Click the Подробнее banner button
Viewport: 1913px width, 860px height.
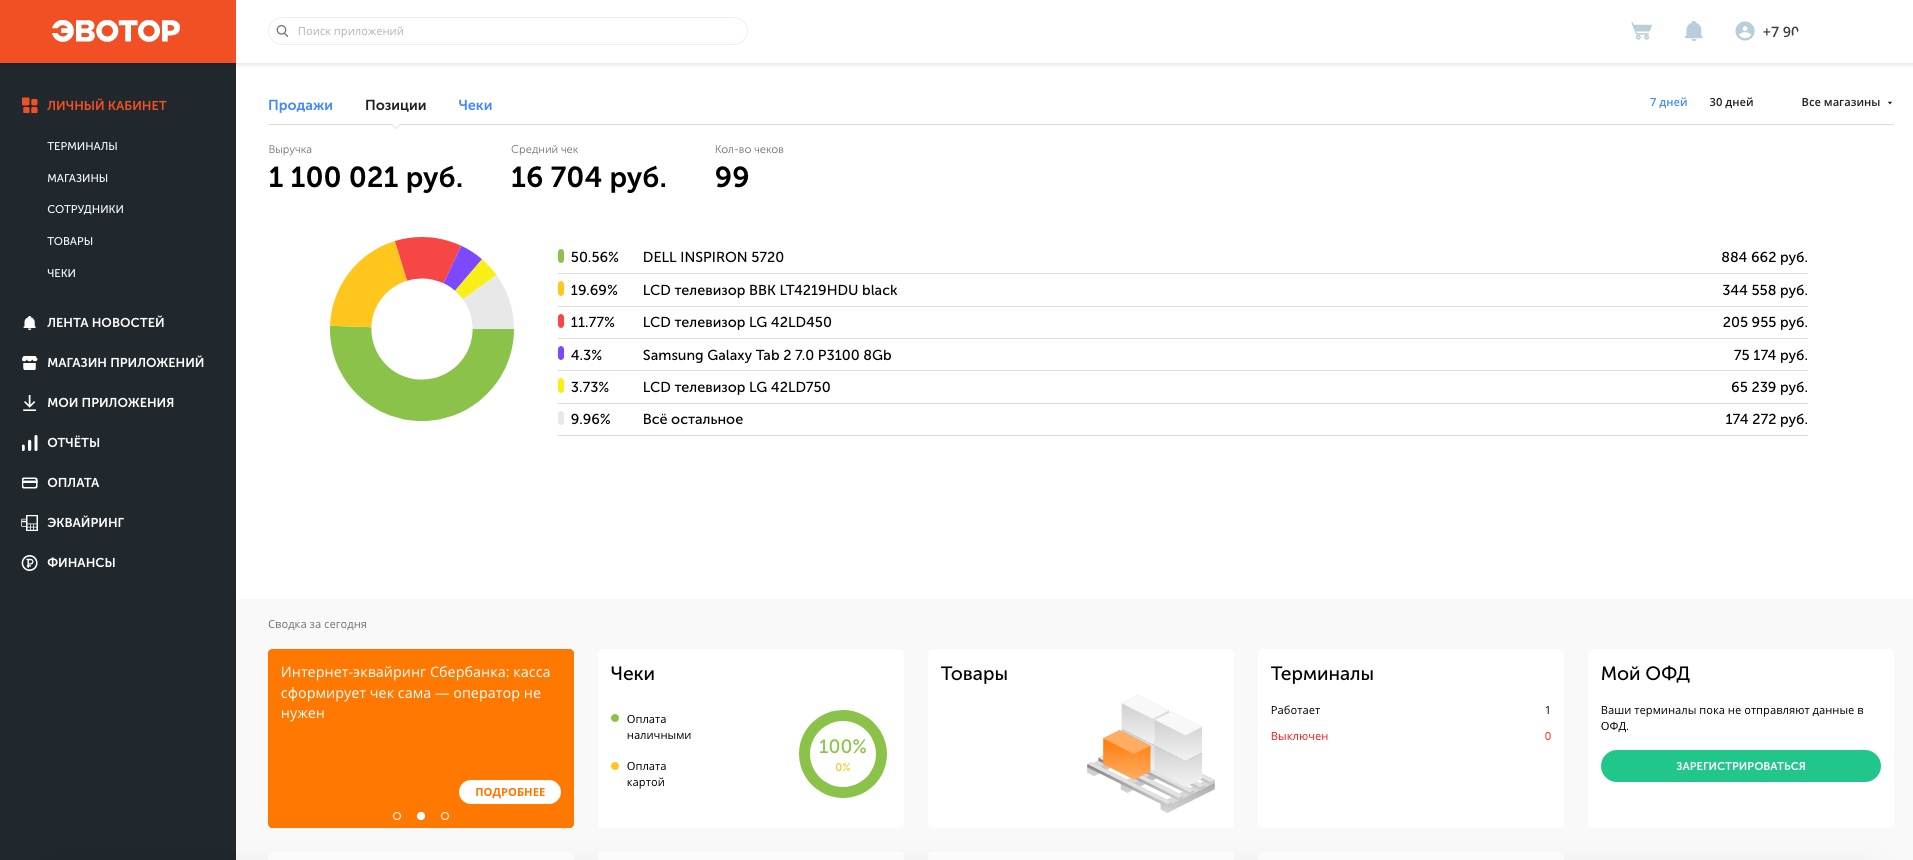coord(510,792)
